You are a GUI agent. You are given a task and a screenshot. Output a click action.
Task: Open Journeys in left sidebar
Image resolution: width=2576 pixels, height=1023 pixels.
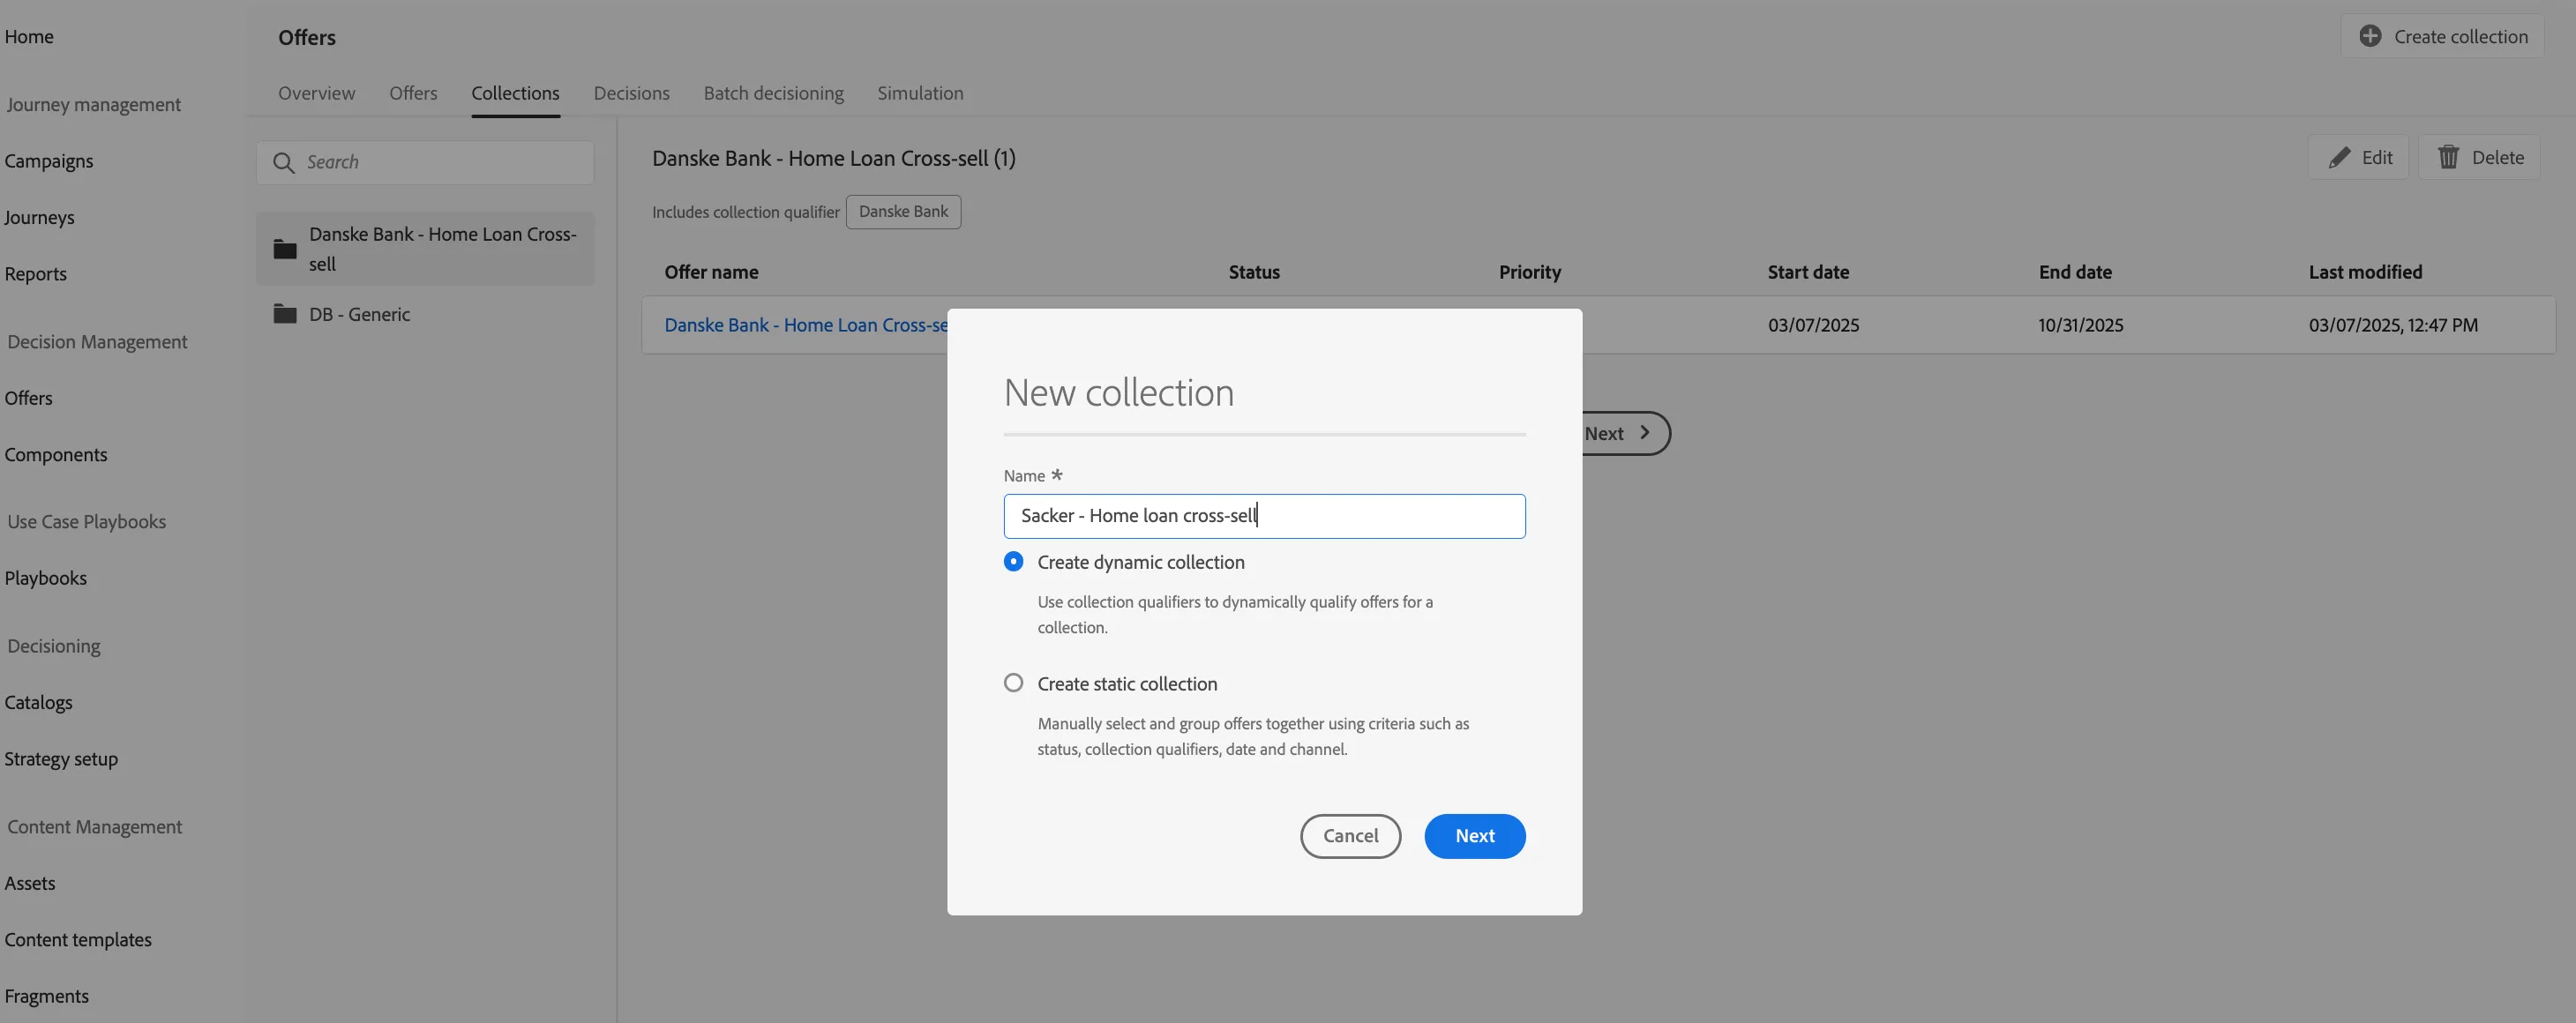[39, 218]
